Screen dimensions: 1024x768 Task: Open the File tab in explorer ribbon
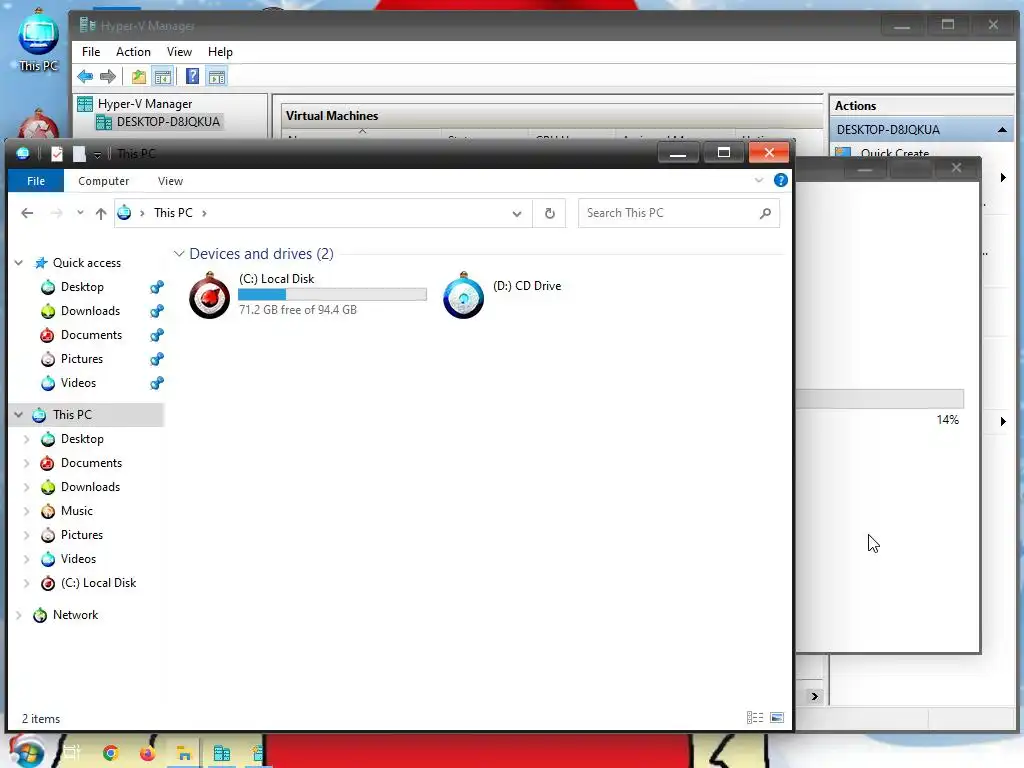click(36, 181)
